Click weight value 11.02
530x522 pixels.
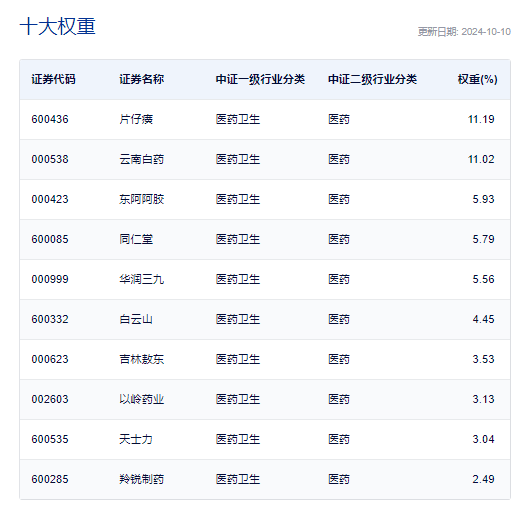481,159
